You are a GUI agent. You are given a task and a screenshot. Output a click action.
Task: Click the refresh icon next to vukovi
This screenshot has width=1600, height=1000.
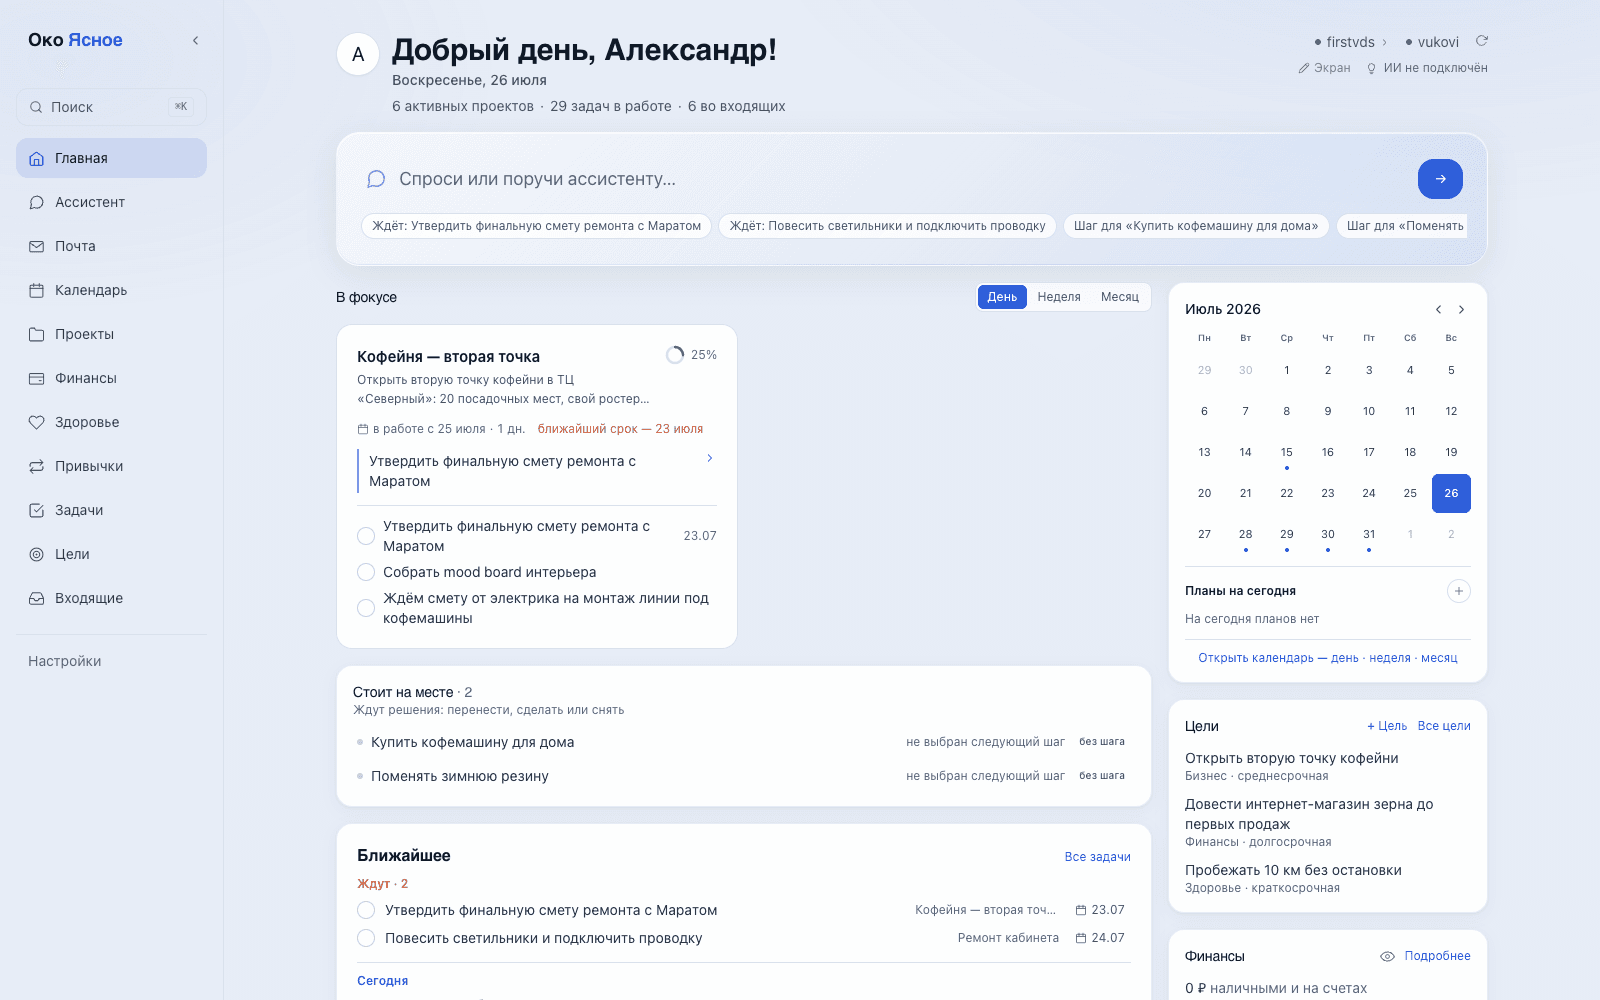tap(1482, 41)
